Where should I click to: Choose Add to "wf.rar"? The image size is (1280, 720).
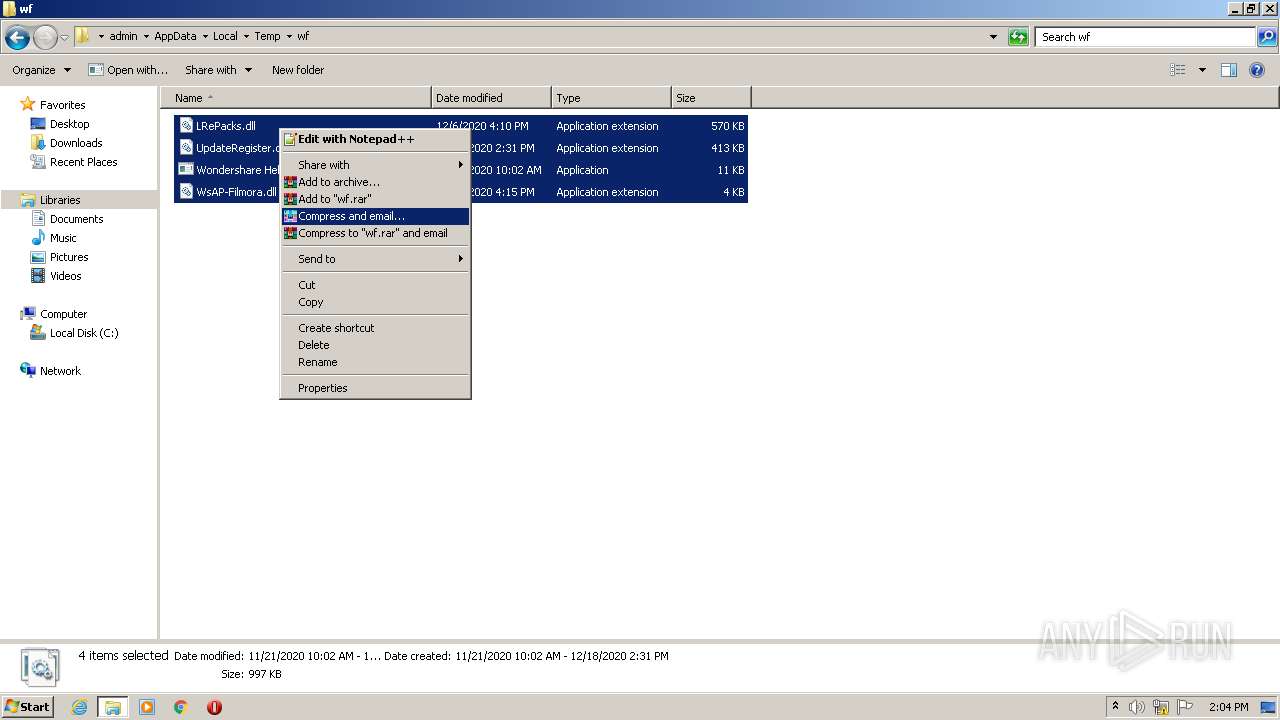[x=375, y=199]
